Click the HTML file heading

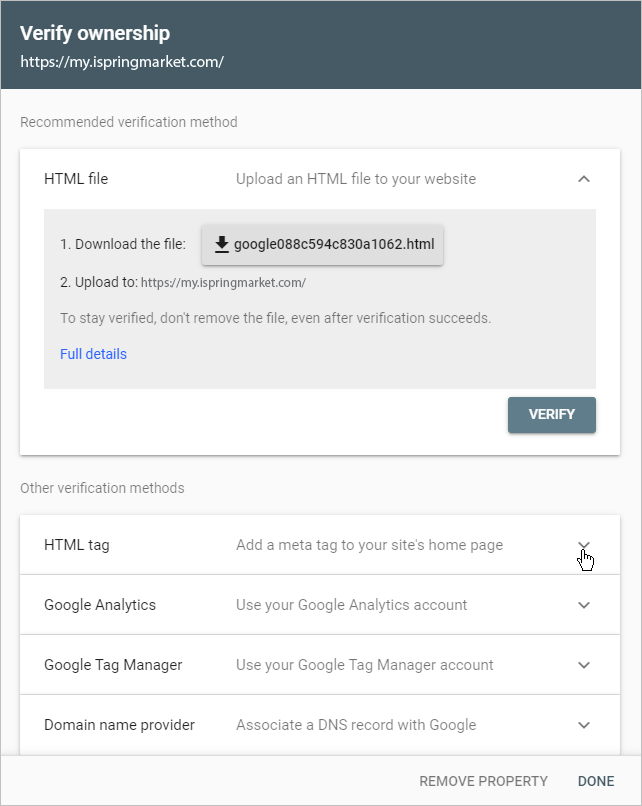[76, 179]
